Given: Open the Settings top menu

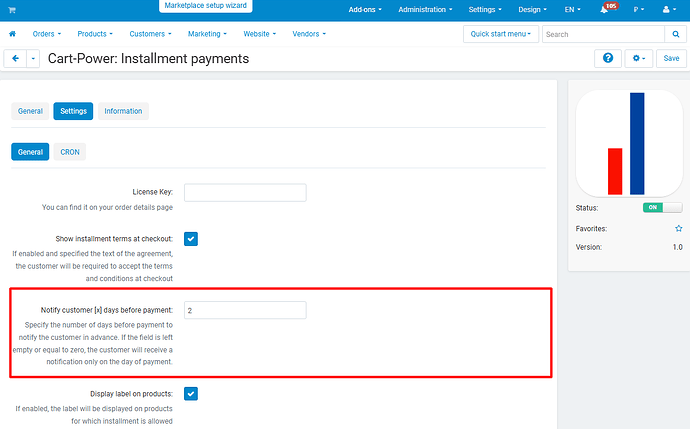Looking at the screenshot, I should tap(485, 10).
